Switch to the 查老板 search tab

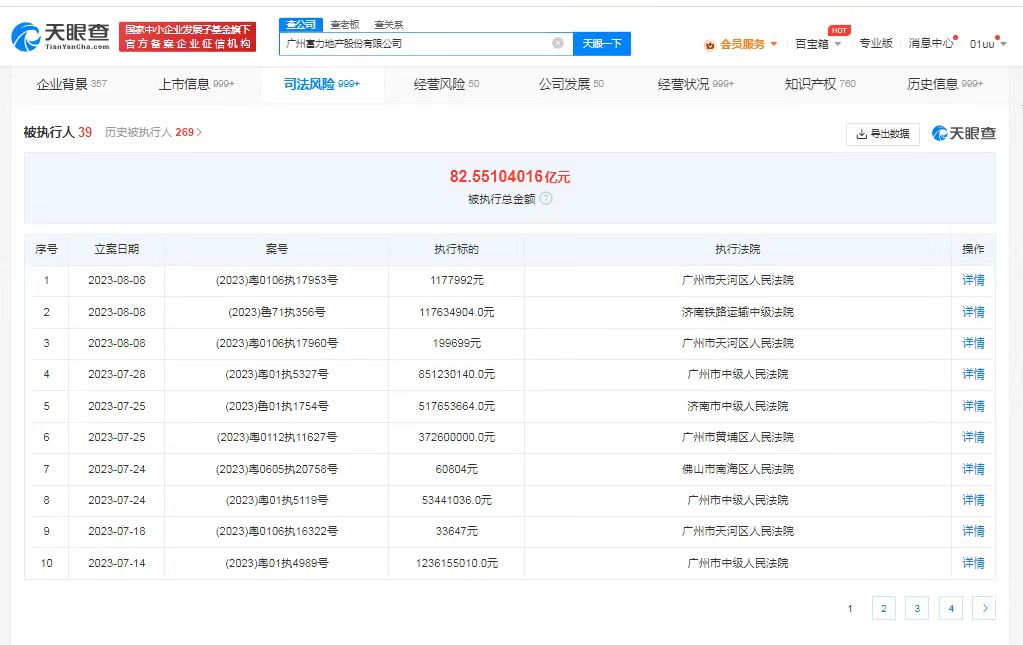point(344,24)
